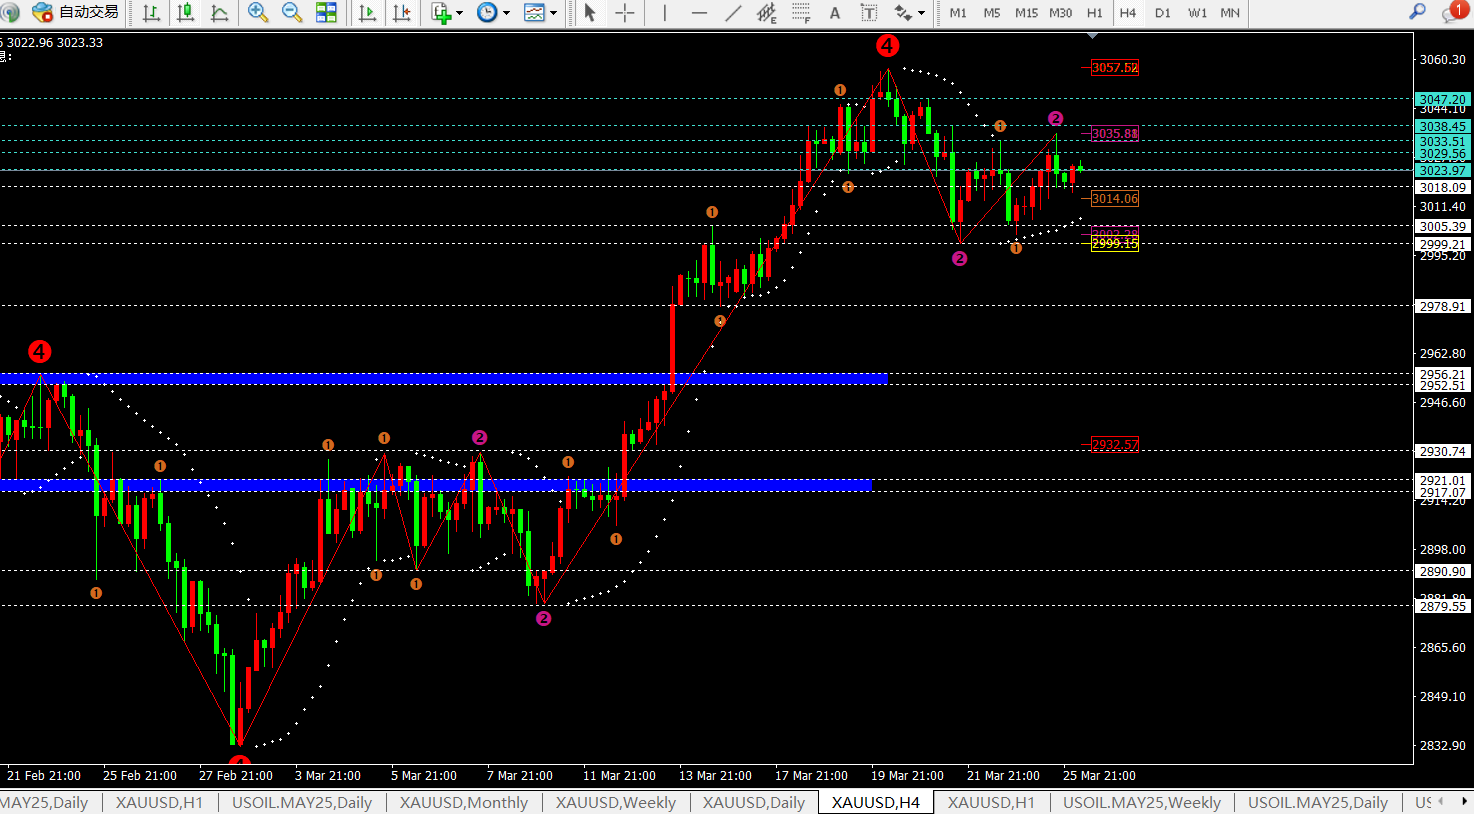Expand the arrows objects dropdown

pyautogui.click(x=921, y=13)
